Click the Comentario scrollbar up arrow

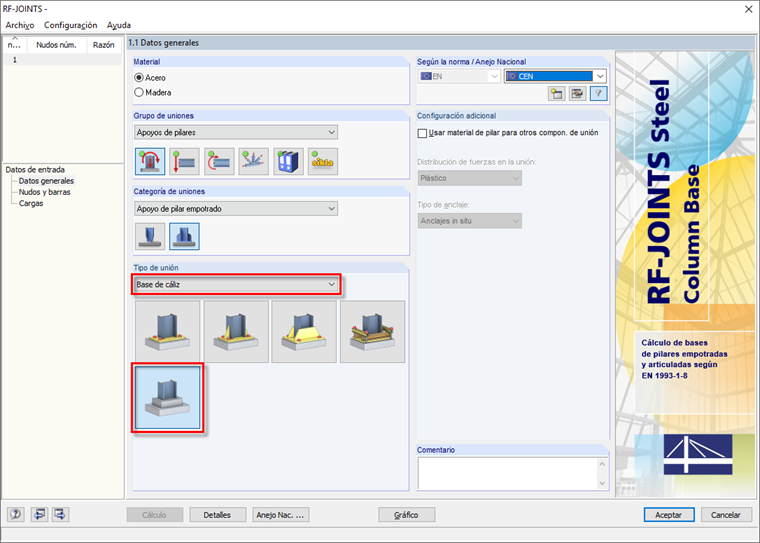(x=602, y=464)
